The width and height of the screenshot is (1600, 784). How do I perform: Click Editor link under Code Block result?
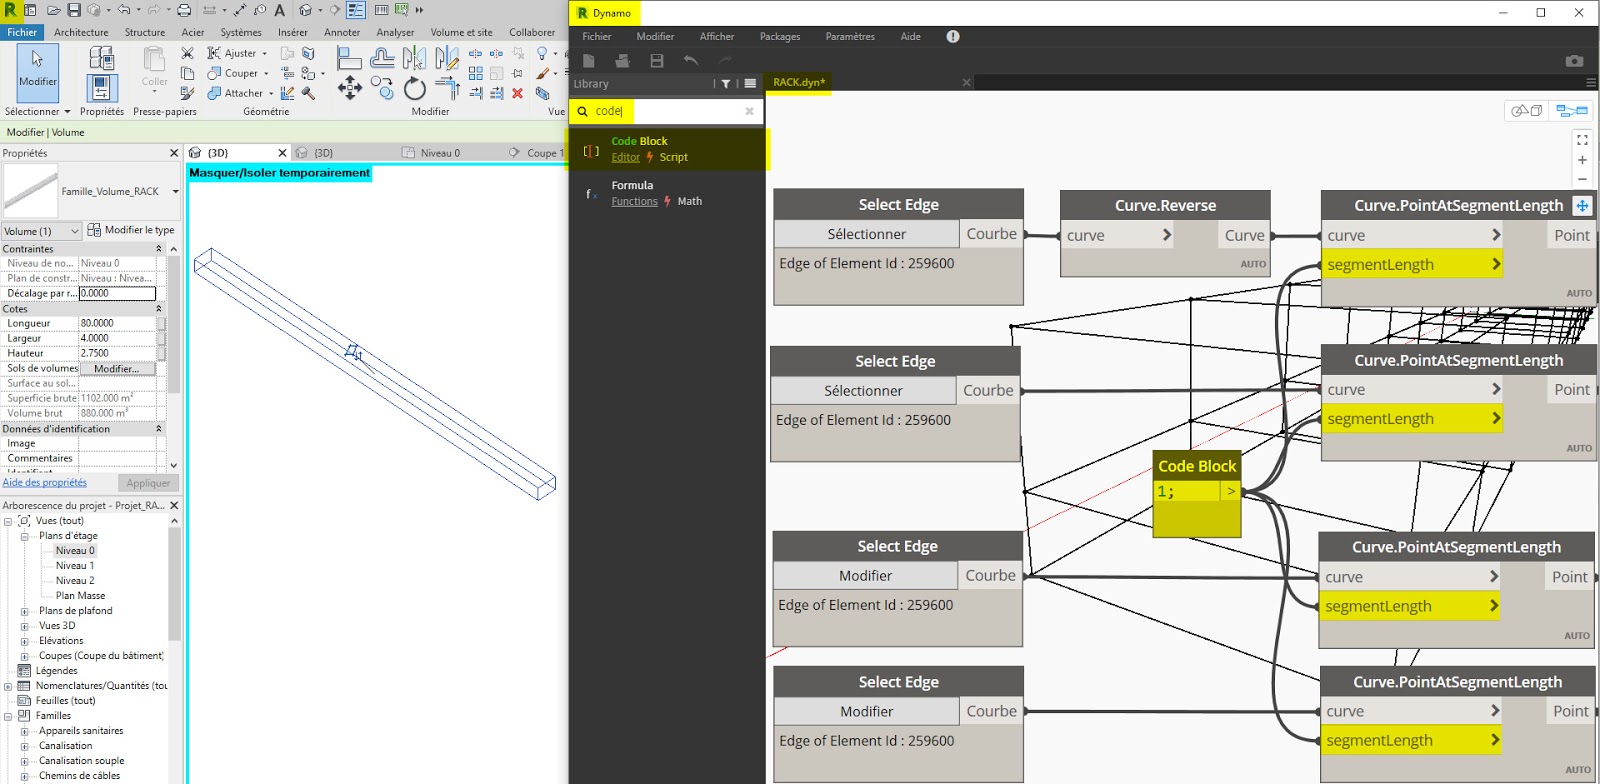626,158
